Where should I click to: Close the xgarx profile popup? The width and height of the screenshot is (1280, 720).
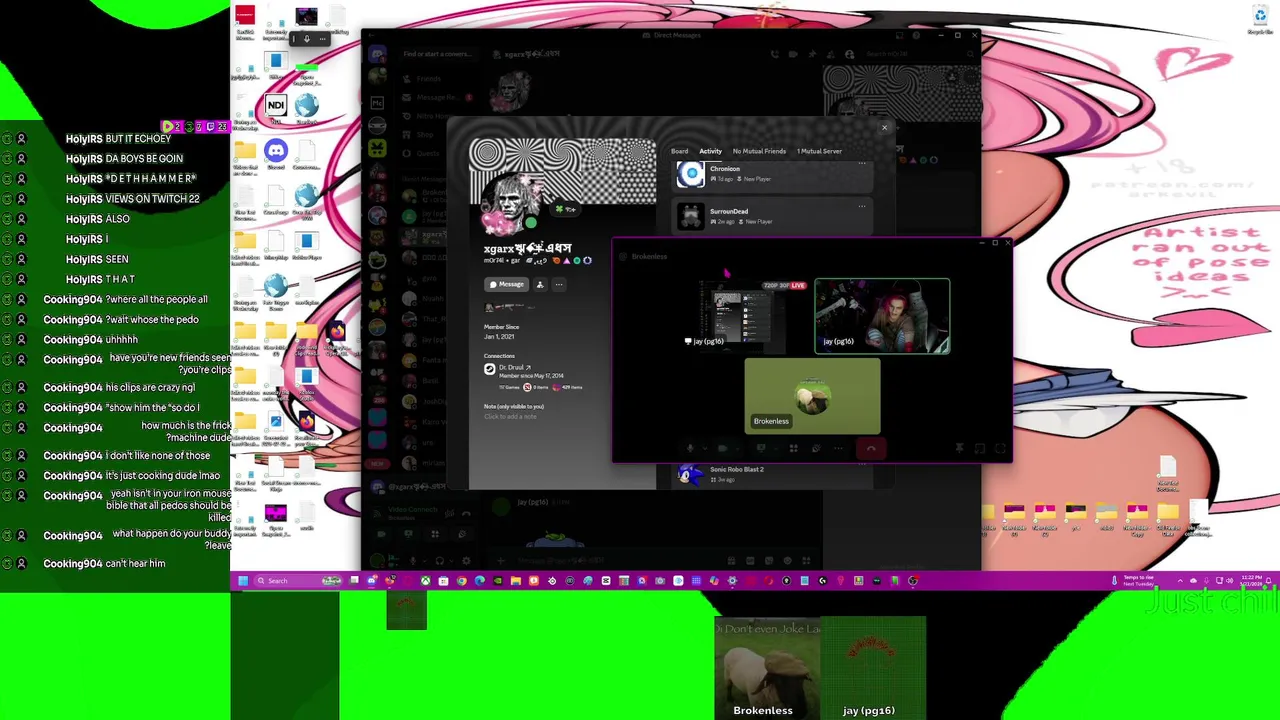tap(884, 128)
